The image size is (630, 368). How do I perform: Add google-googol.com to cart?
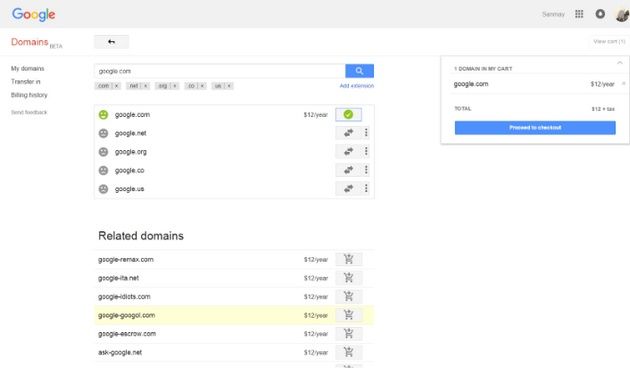pyautogui.click(x=349, y=315)
